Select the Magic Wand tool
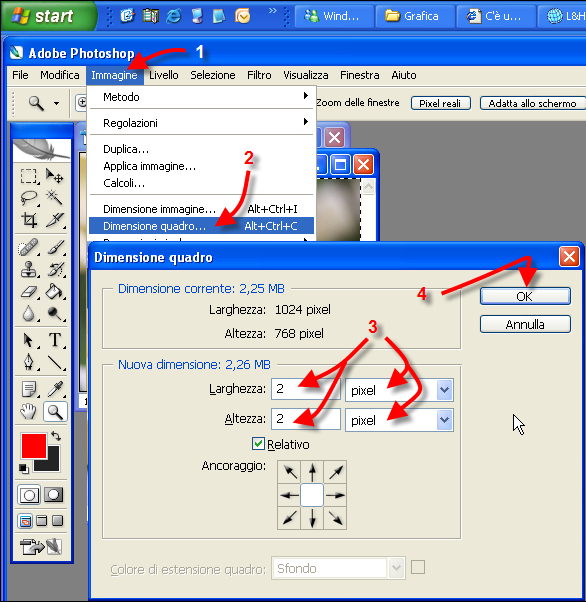 55,198
